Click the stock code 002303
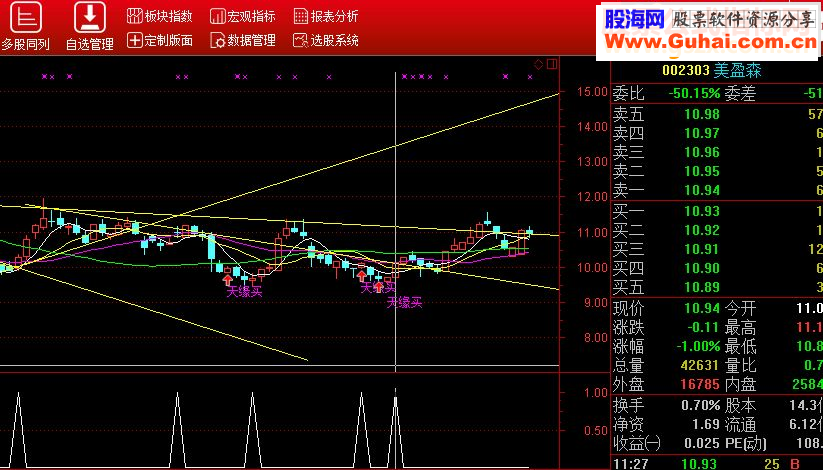Screen dimensions: 823x470 (x=685, y=70)
